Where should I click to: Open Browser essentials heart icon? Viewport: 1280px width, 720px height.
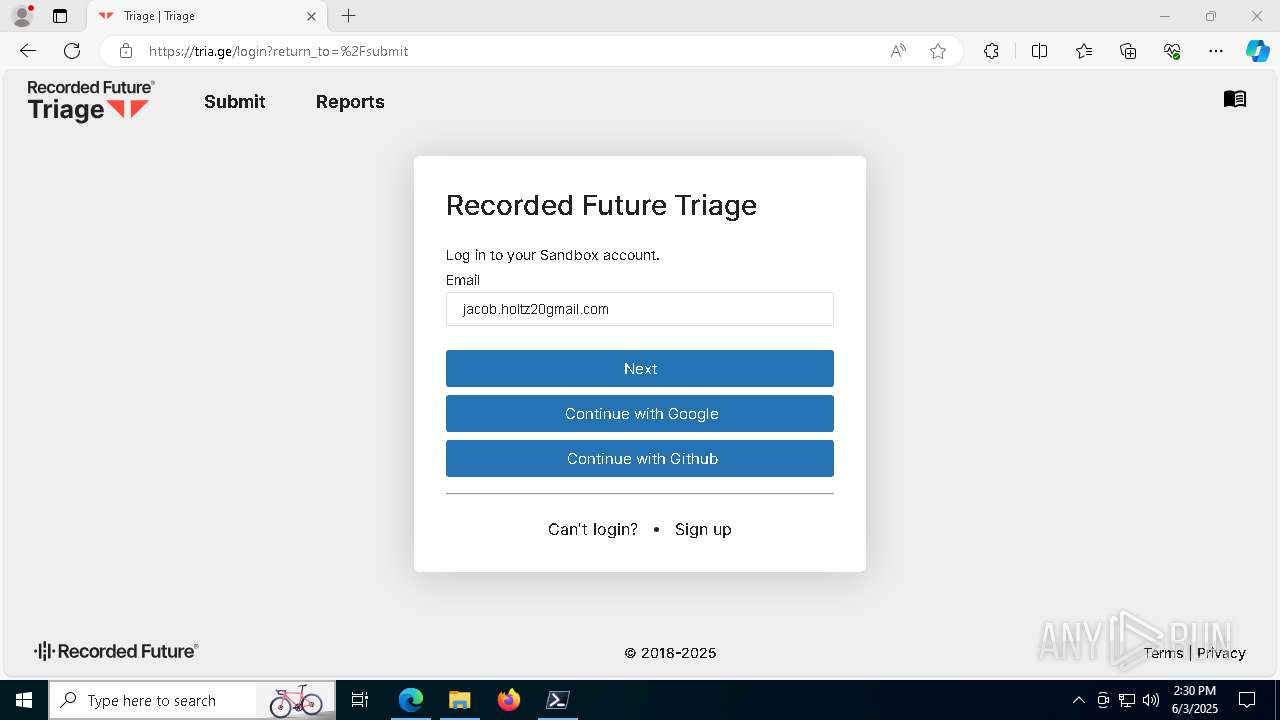1172,51
